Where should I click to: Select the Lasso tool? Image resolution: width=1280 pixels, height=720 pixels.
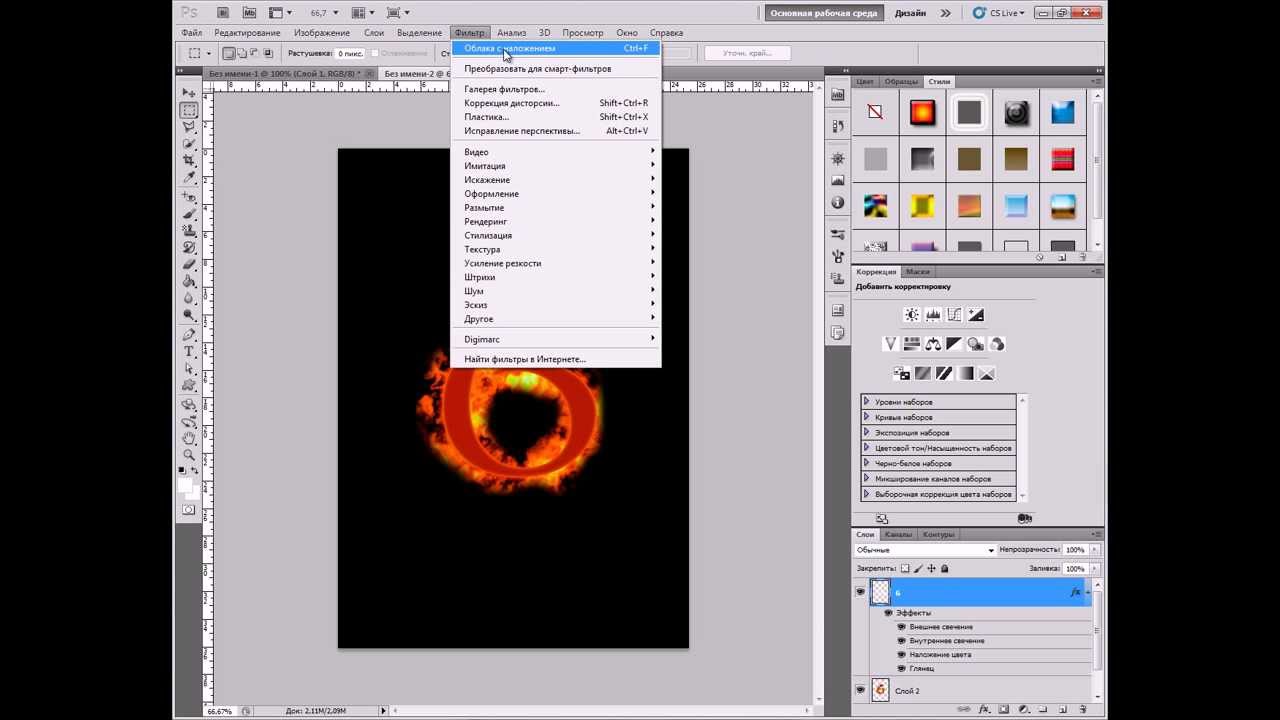[189, 127]
